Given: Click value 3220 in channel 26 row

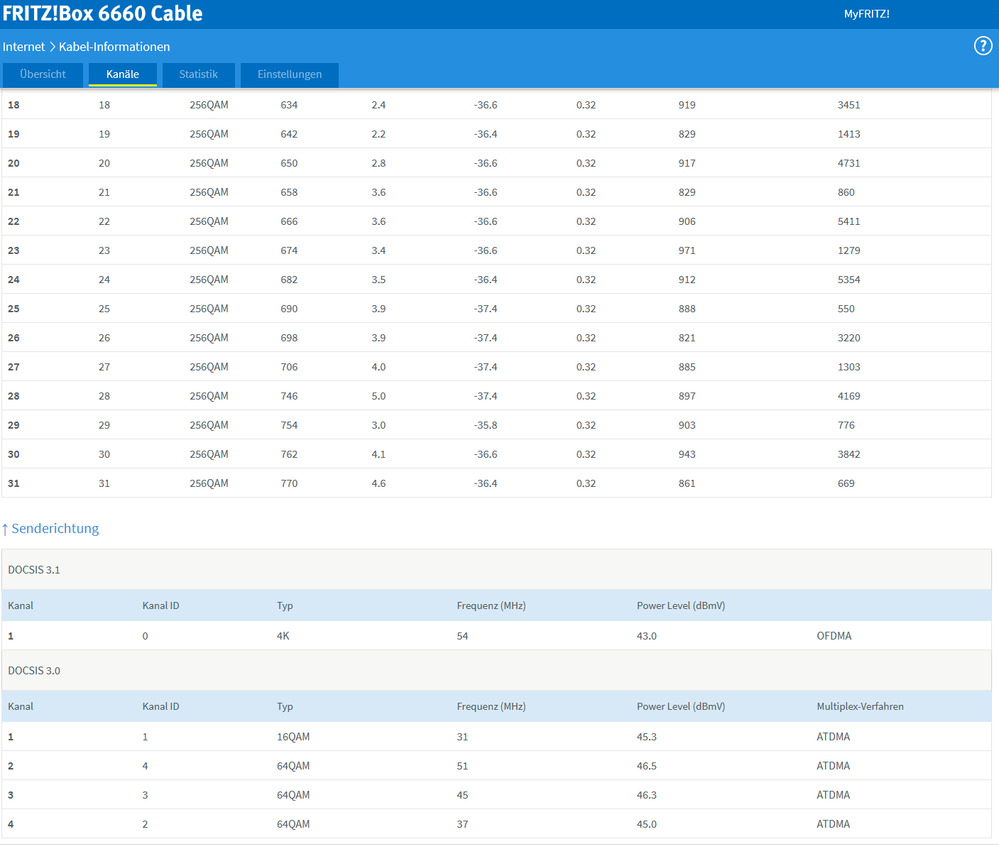Looking at the screenshot, I should 849,338.
